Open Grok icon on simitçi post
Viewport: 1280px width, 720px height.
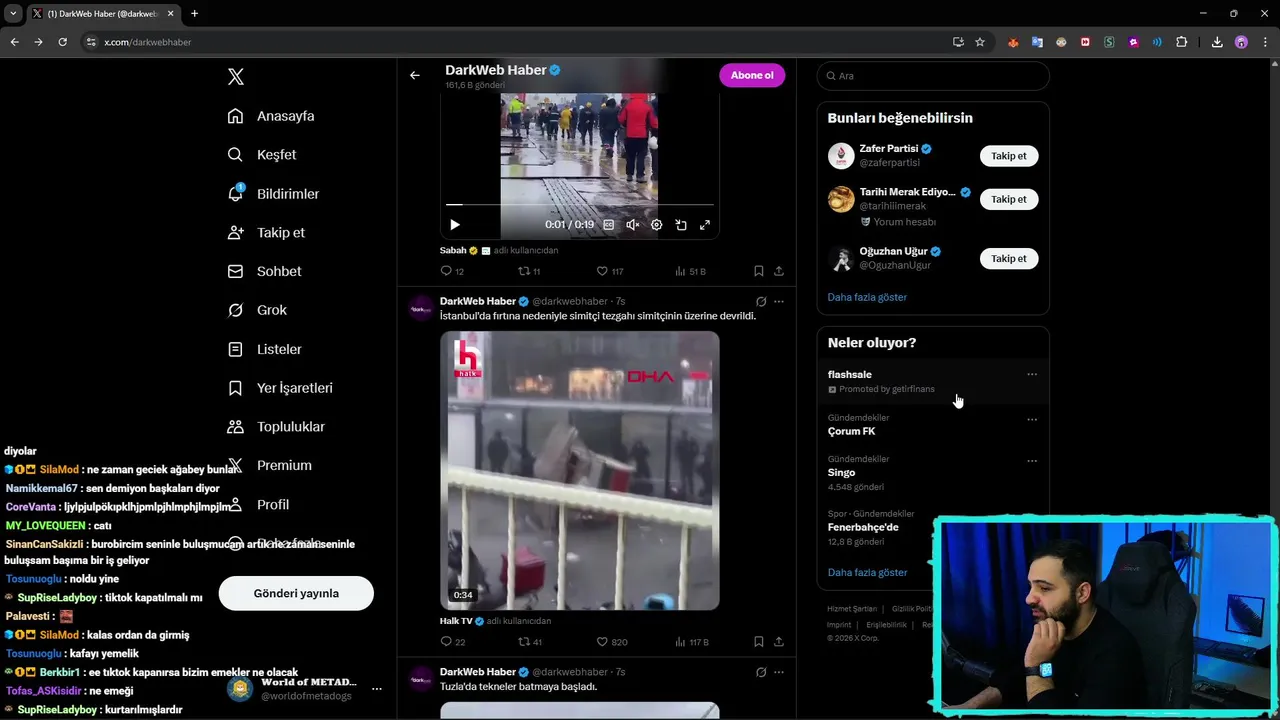click(761, 301)
